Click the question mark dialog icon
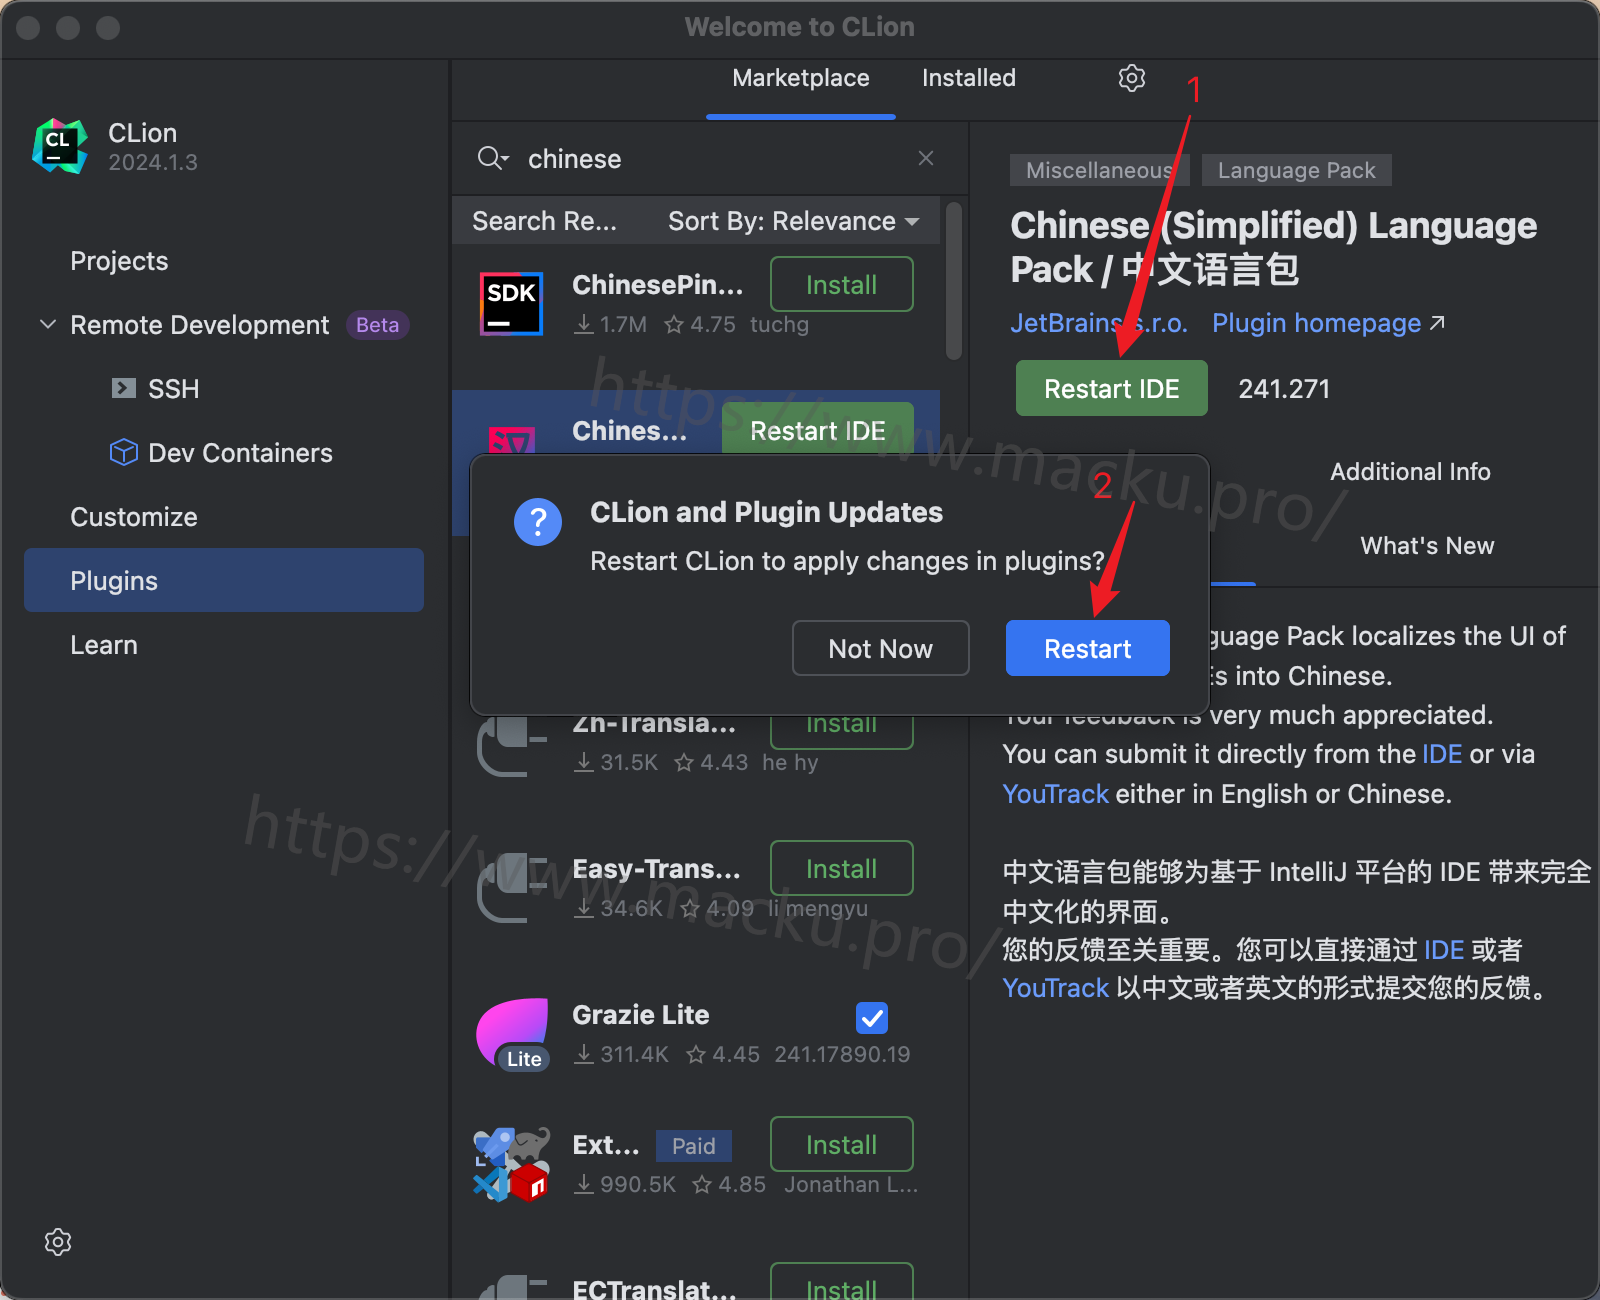1600x1300 pixels. (538, 522)
